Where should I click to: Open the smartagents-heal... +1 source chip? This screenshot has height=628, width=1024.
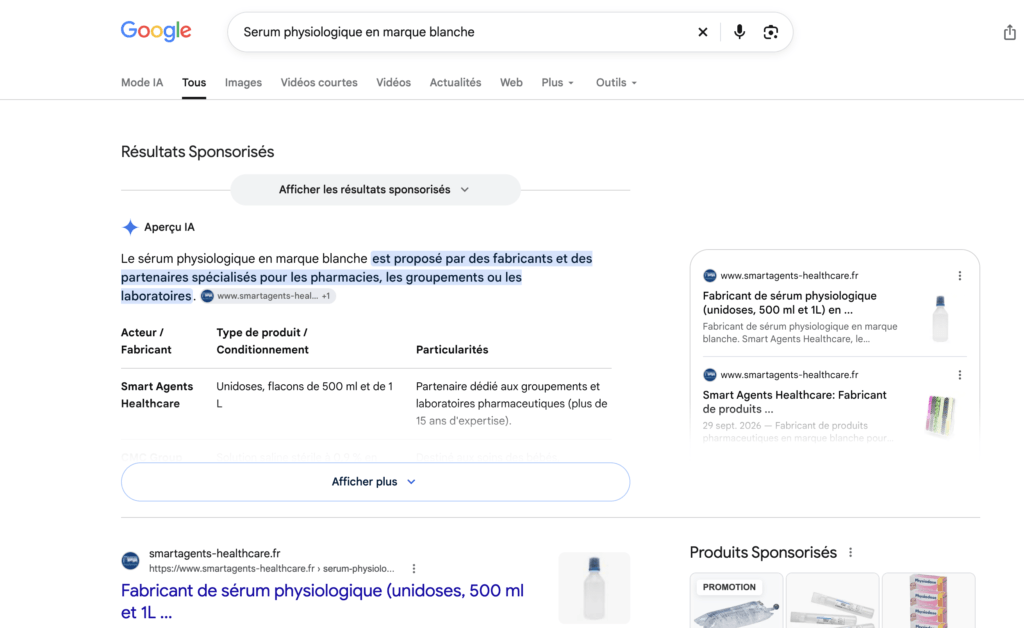click(x=268, y=296)
